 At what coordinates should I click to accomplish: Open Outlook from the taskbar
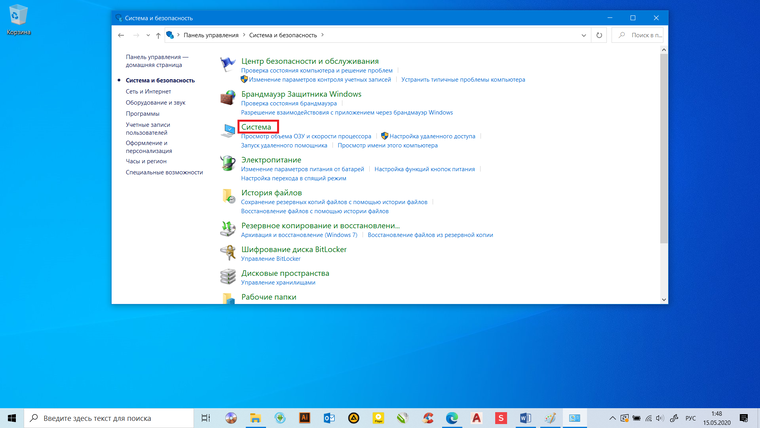[x=329, y=418]
